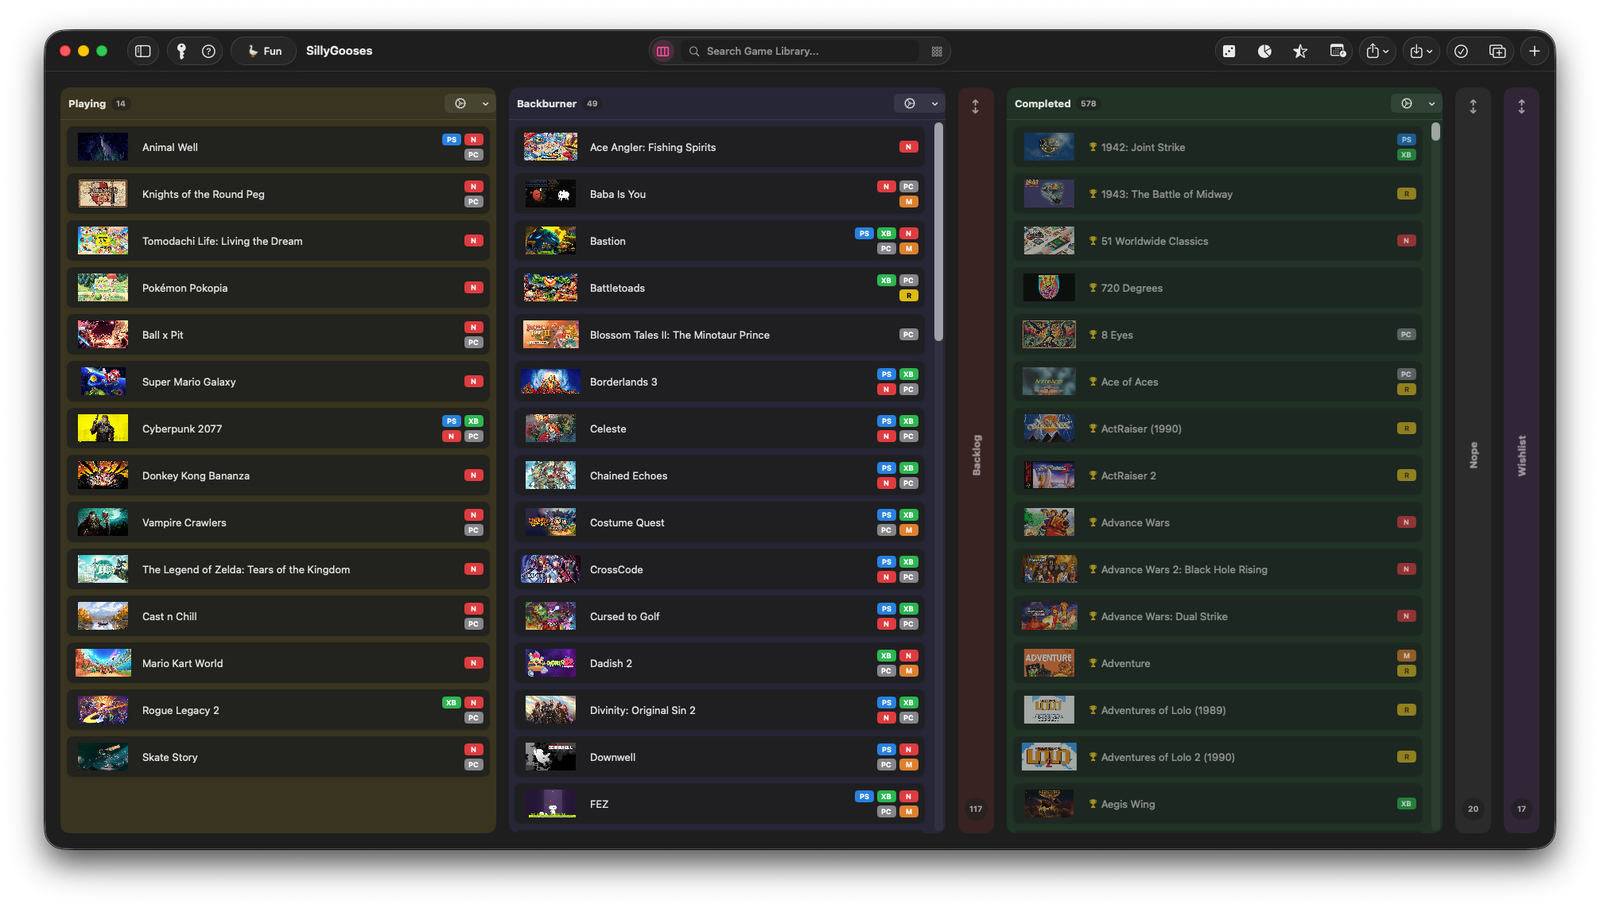Toggle the pink board columns view icon
The height and width of the screenshot is (908, 1600).
coord(663,51)
